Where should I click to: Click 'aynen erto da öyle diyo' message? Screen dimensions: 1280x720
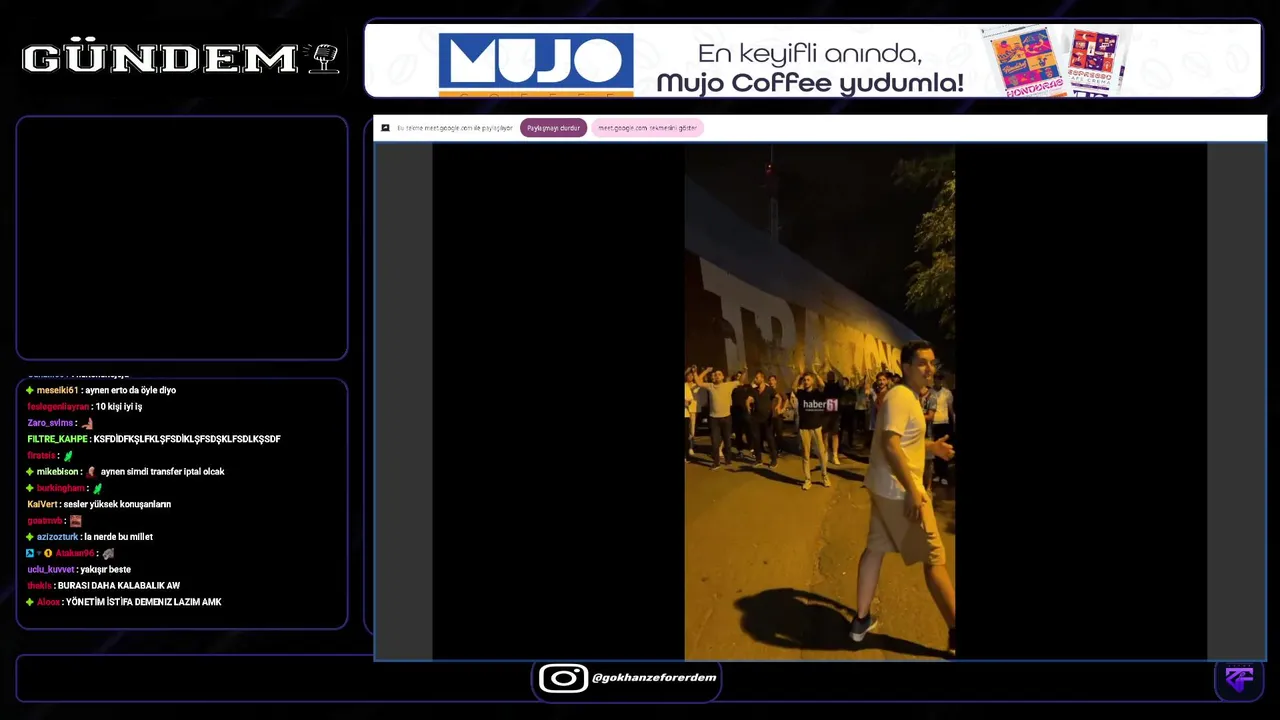pyautogui.click(x=130, y=390)
